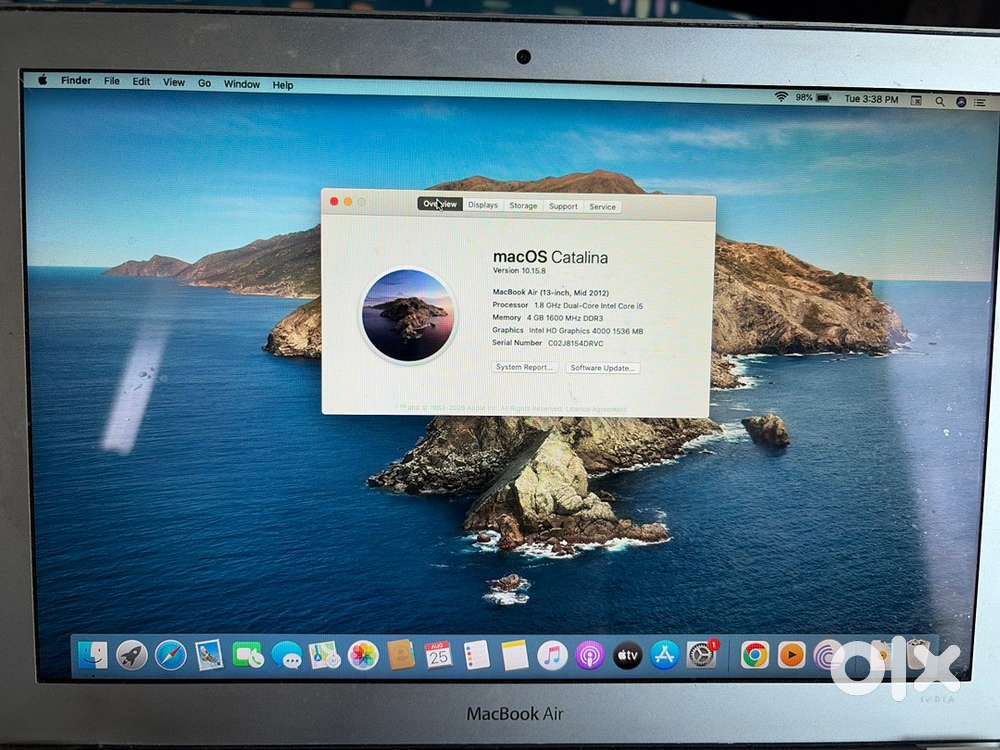This screenshot has height=750, width=1000.
Task: Open Finder from the Dock
Action: coord(92,654)
